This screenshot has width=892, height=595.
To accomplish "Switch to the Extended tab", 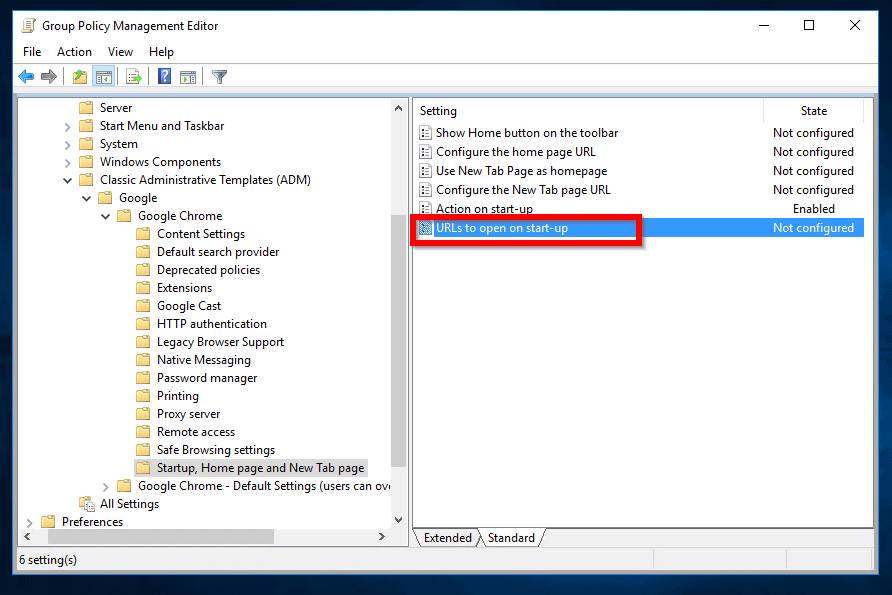I will point(447,538).
